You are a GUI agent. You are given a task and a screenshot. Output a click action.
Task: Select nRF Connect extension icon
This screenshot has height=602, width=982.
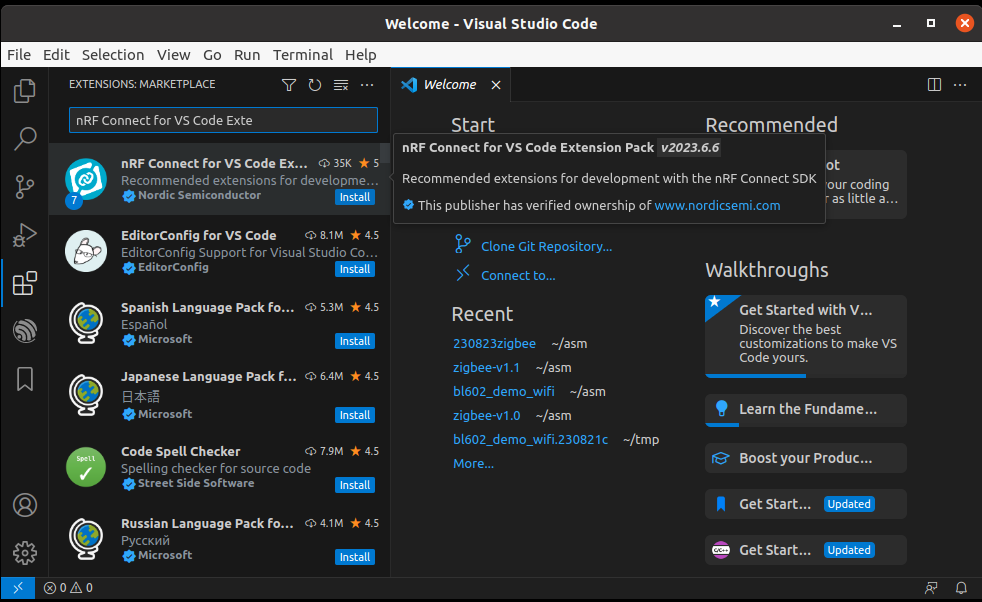[x=86, y=179]
